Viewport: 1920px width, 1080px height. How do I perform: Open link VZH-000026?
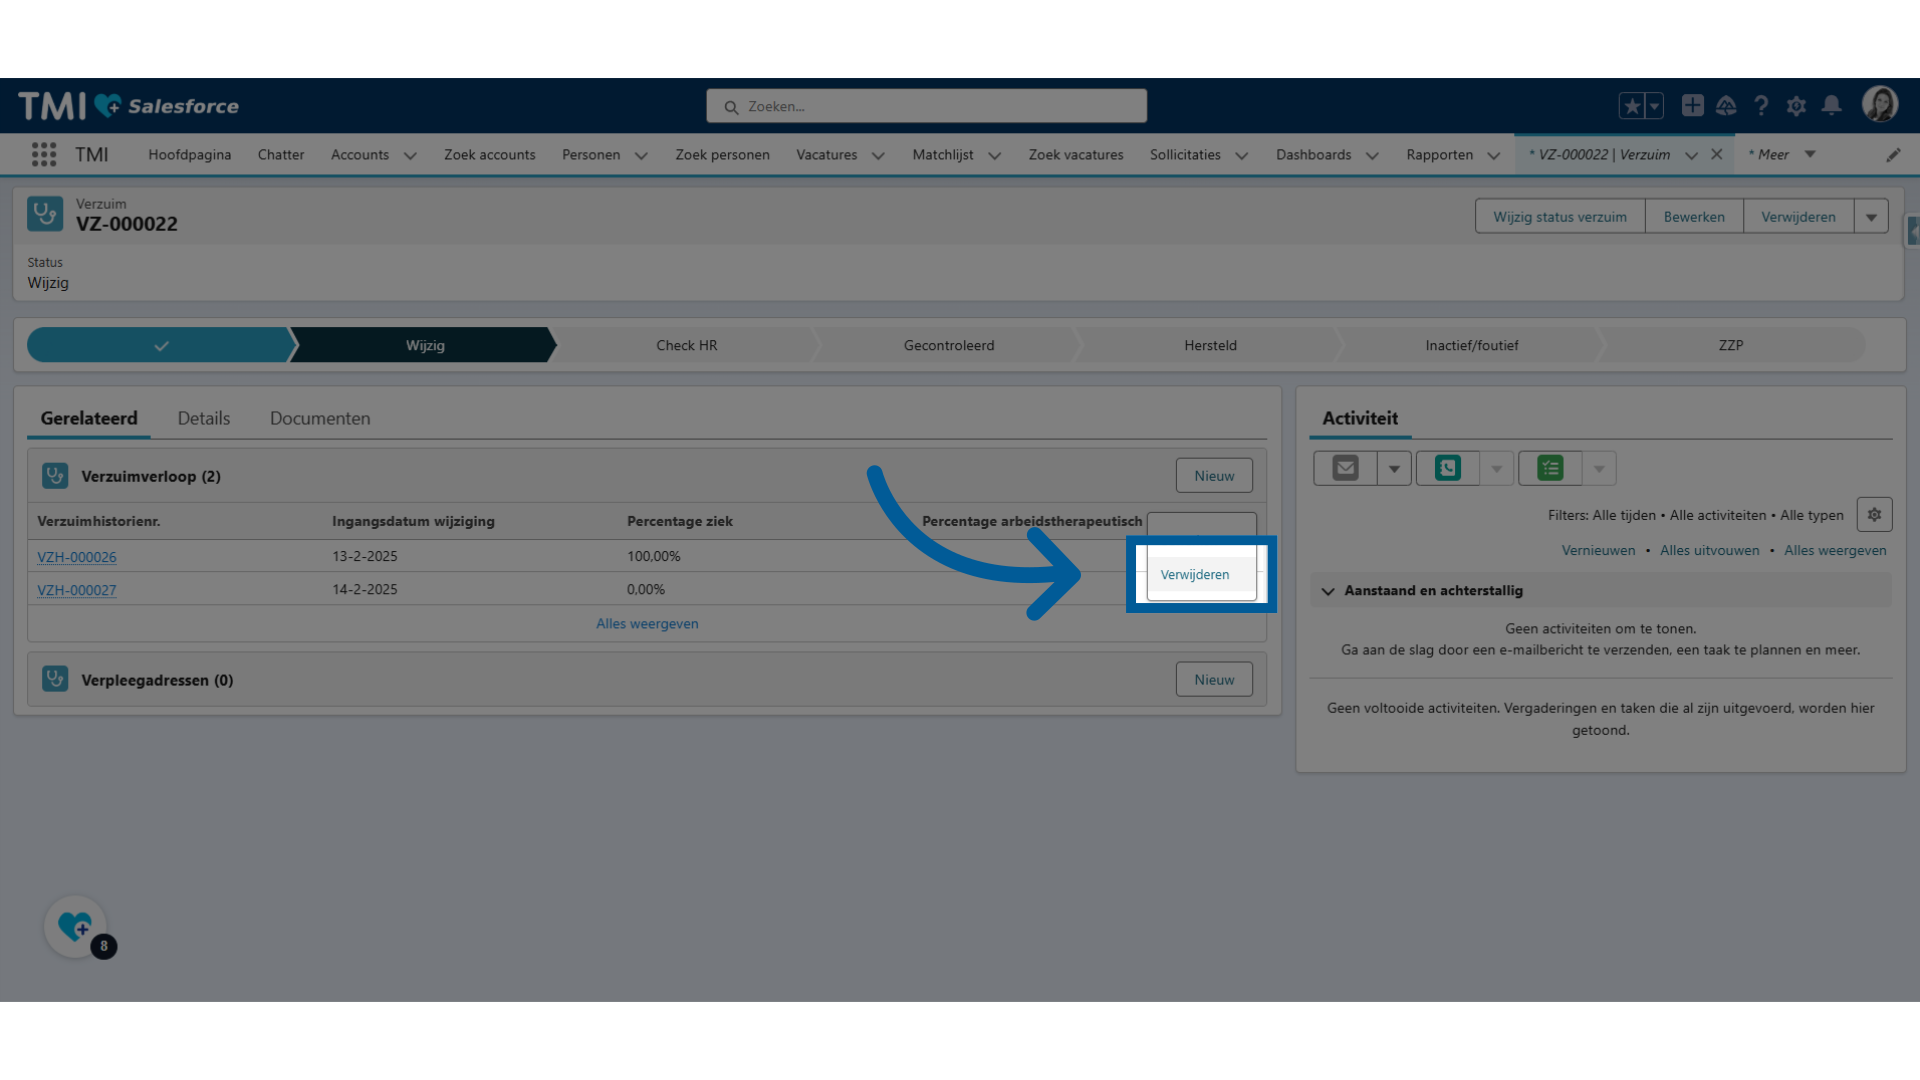pyautogui.click(x=75, y=555)
